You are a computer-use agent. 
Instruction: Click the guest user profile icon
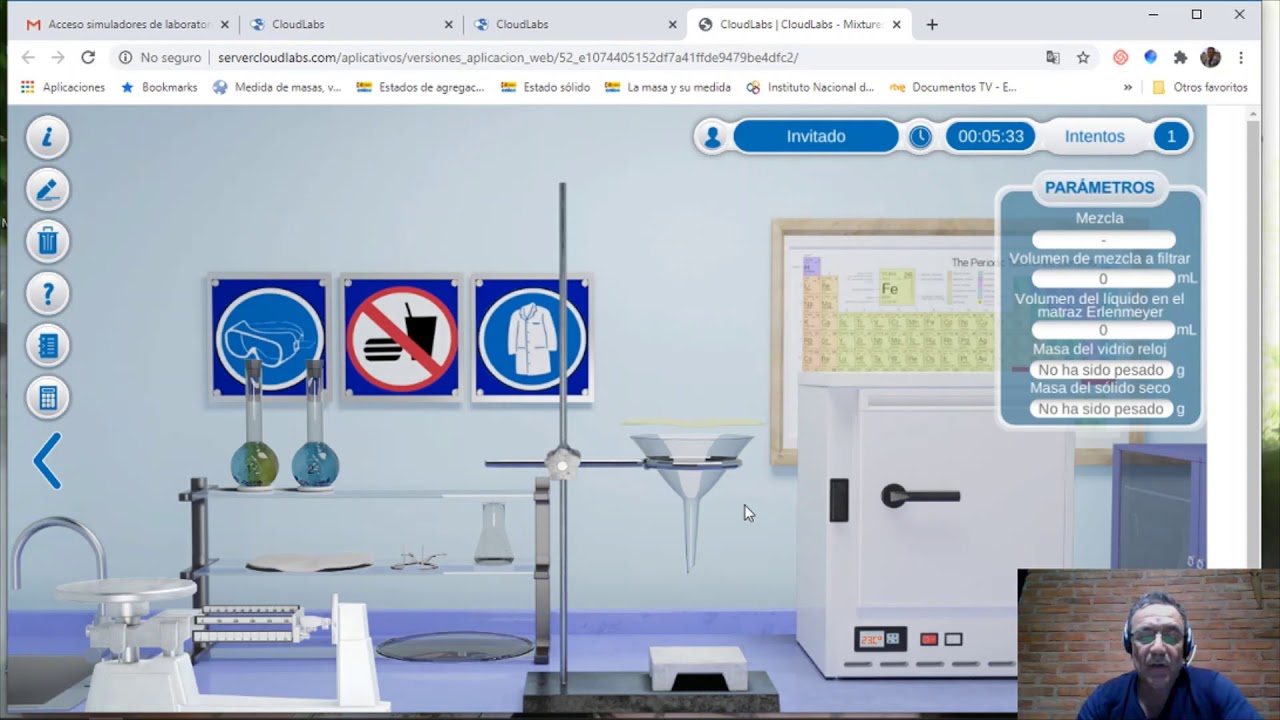[712, 137]
